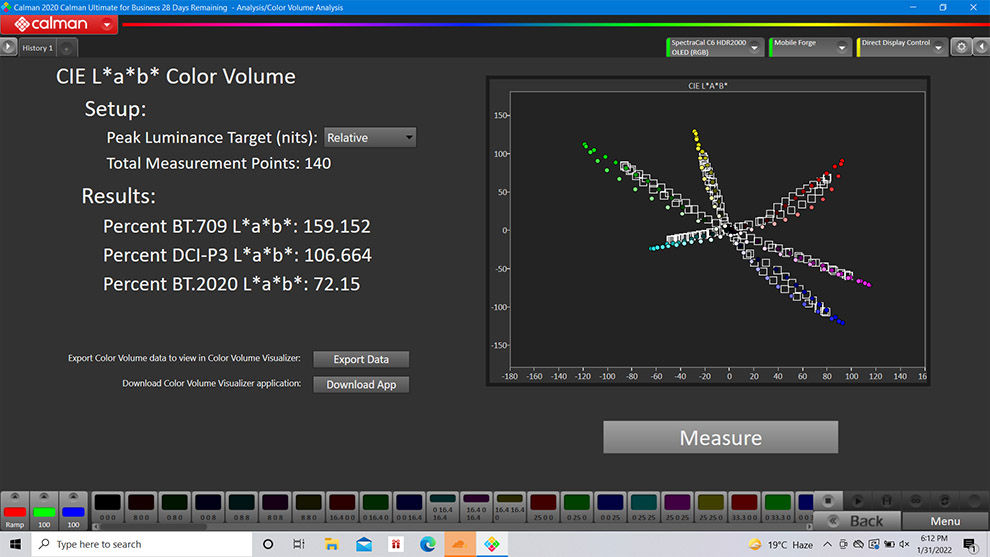Select the 25 0 25 patch
The image size is (990, 557).
677,507
